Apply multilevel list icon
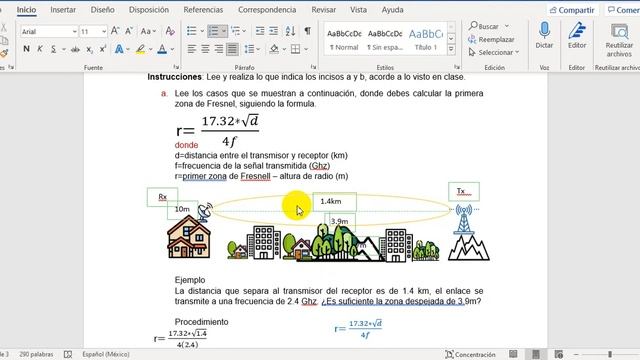 tap(236, 31)
